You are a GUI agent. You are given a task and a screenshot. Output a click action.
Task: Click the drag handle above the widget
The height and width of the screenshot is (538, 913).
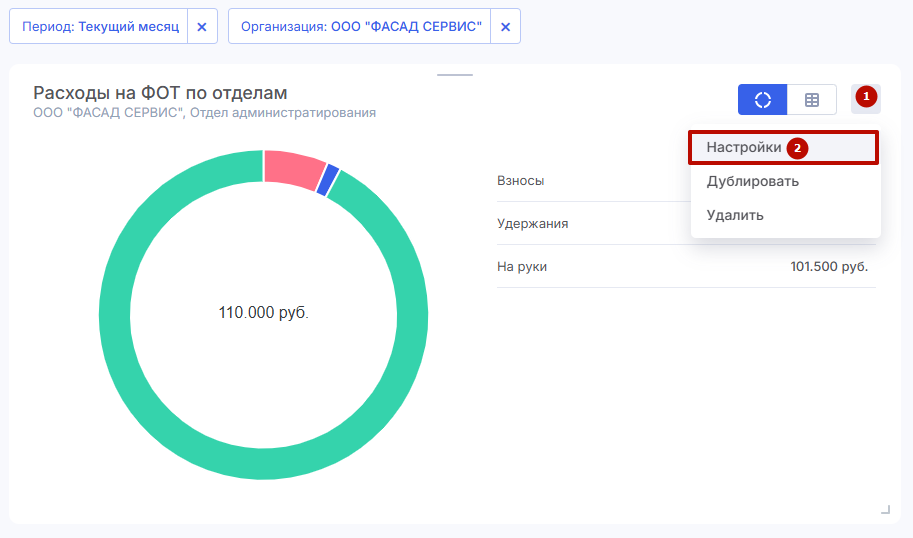pyautogui.click(x=455, y=75)
